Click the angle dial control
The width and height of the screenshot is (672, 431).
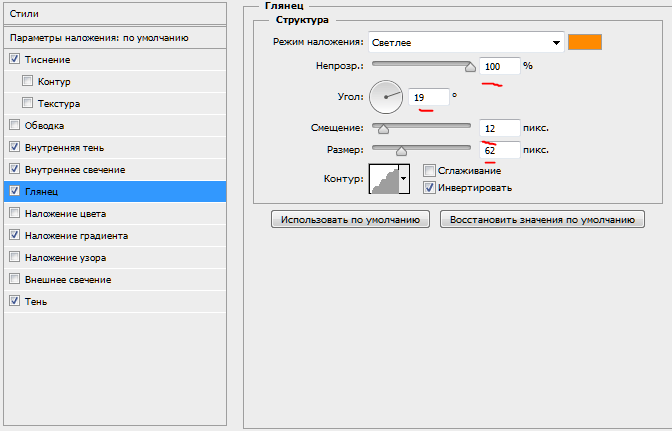click(x=385, y=97)
